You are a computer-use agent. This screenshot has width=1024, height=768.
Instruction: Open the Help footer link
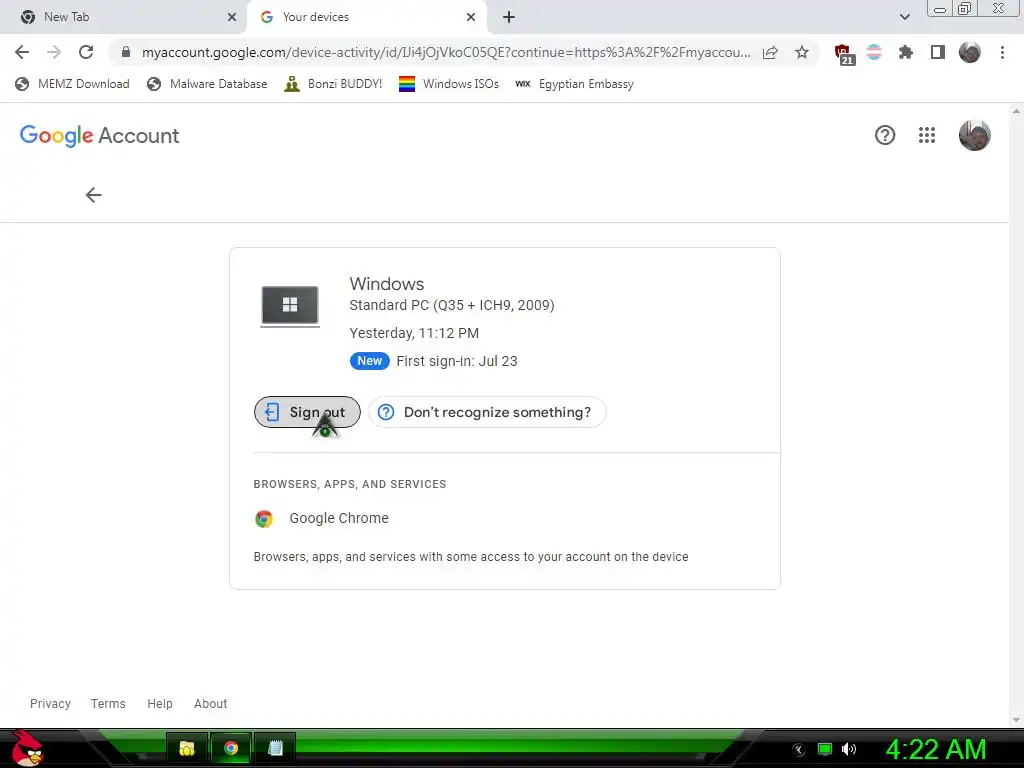[x=160, y=703]
